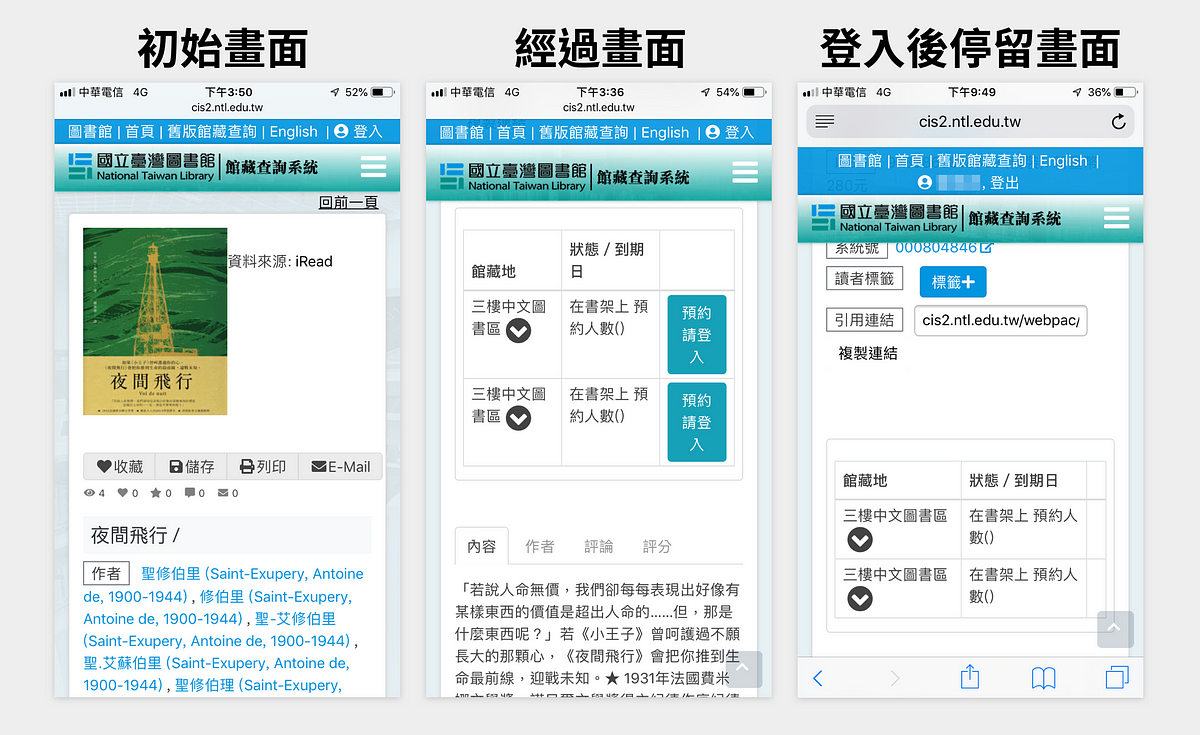Switch to the 作者 tab
This screenshot has width=1200, height=735.
[539, 546]
